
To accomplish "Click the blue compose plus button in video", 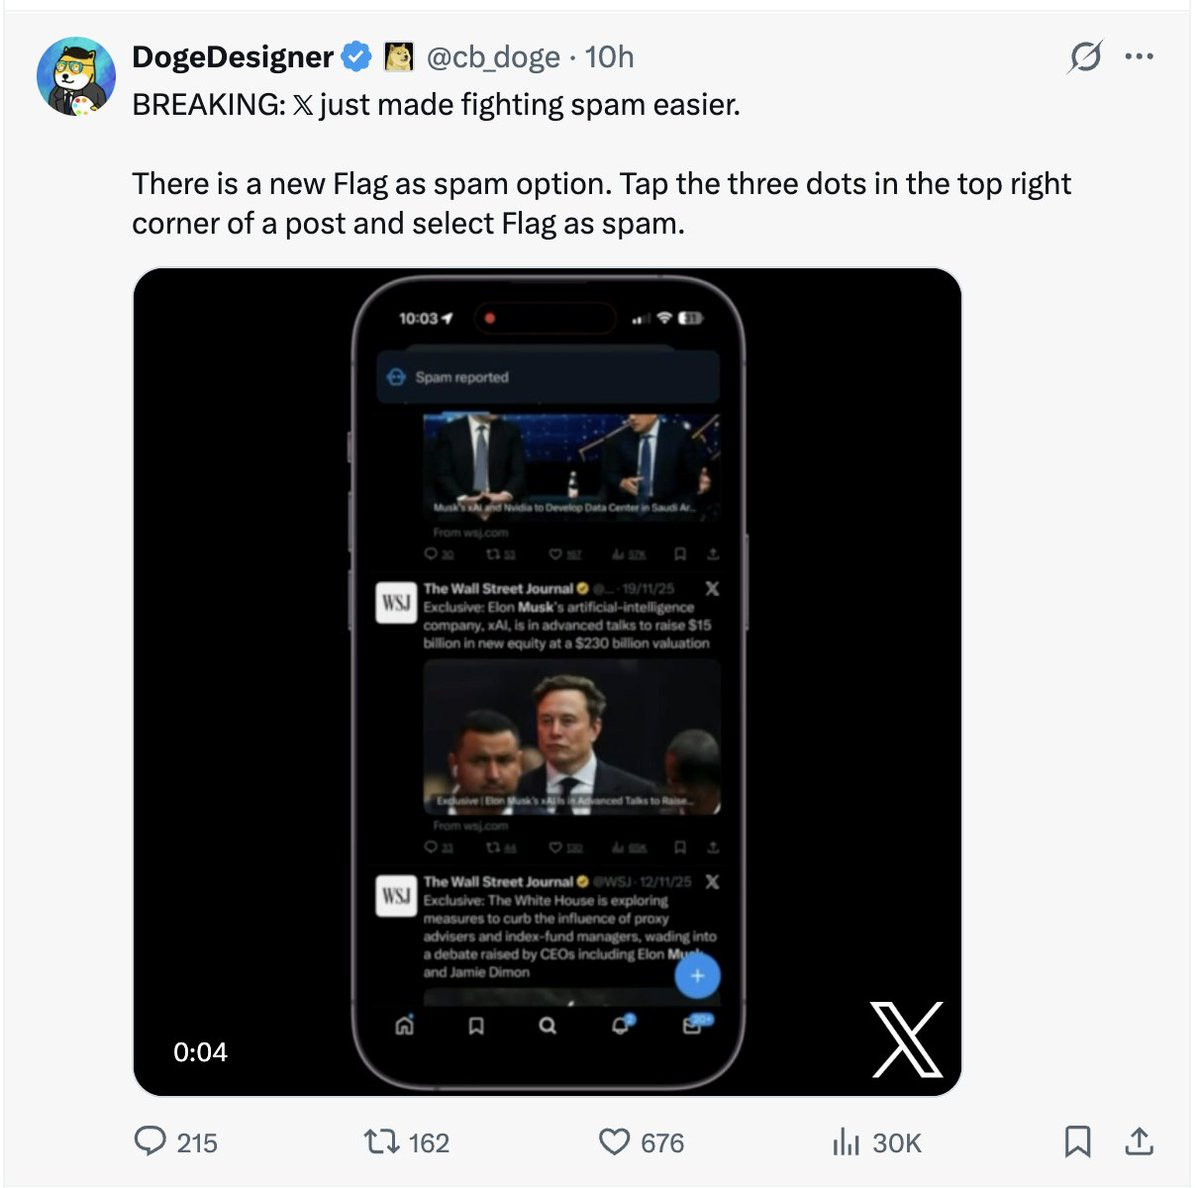I will 697,976.
